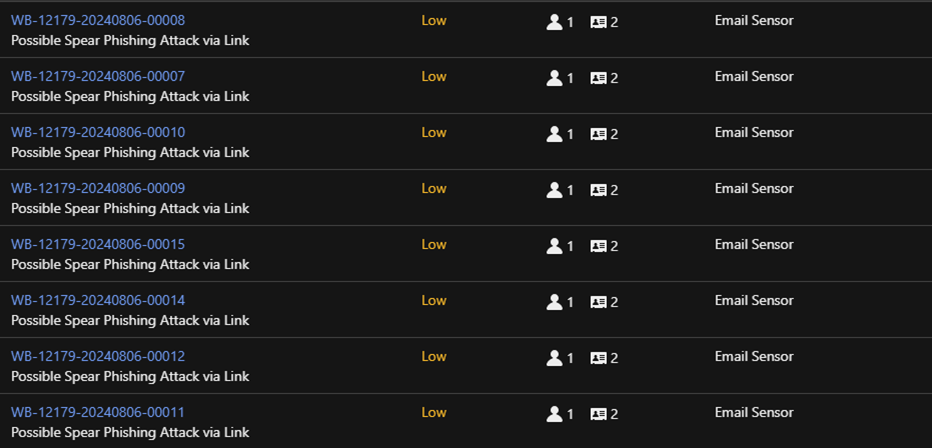Click the user icon for alert 00012
This screenshot has width=932, height=448.
pyautogui.click(x=554, y=357)
